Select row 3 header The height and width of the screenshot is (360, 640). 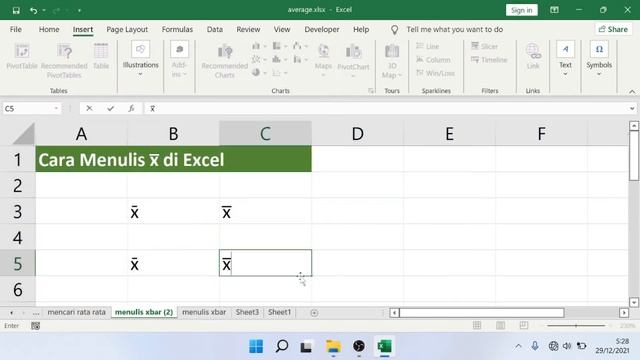pyautogui.click(x=18, y=211)
